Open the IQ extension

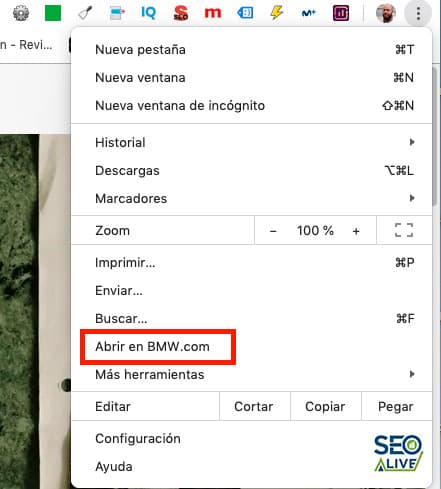(148, 13)
